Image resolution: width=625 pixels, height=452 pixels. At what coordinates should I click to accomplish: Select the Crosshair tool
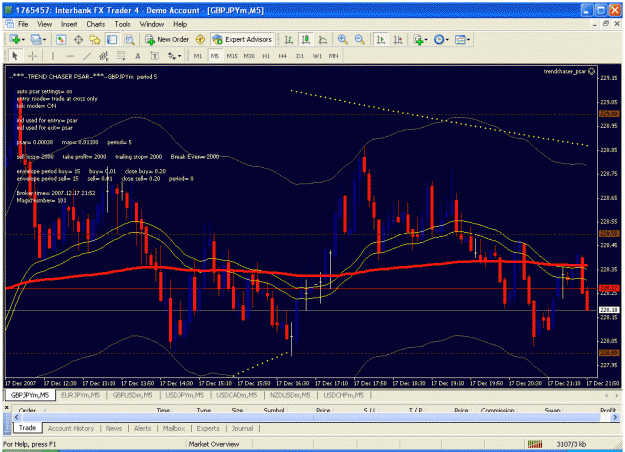[x=32, y=56]
